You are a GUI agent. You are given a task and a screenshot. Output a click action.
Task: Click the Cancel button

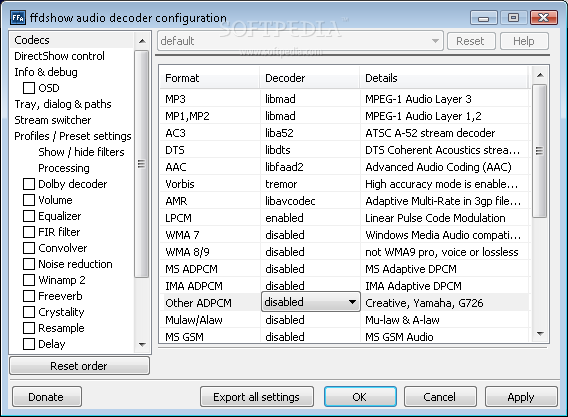tap(440, 397)
